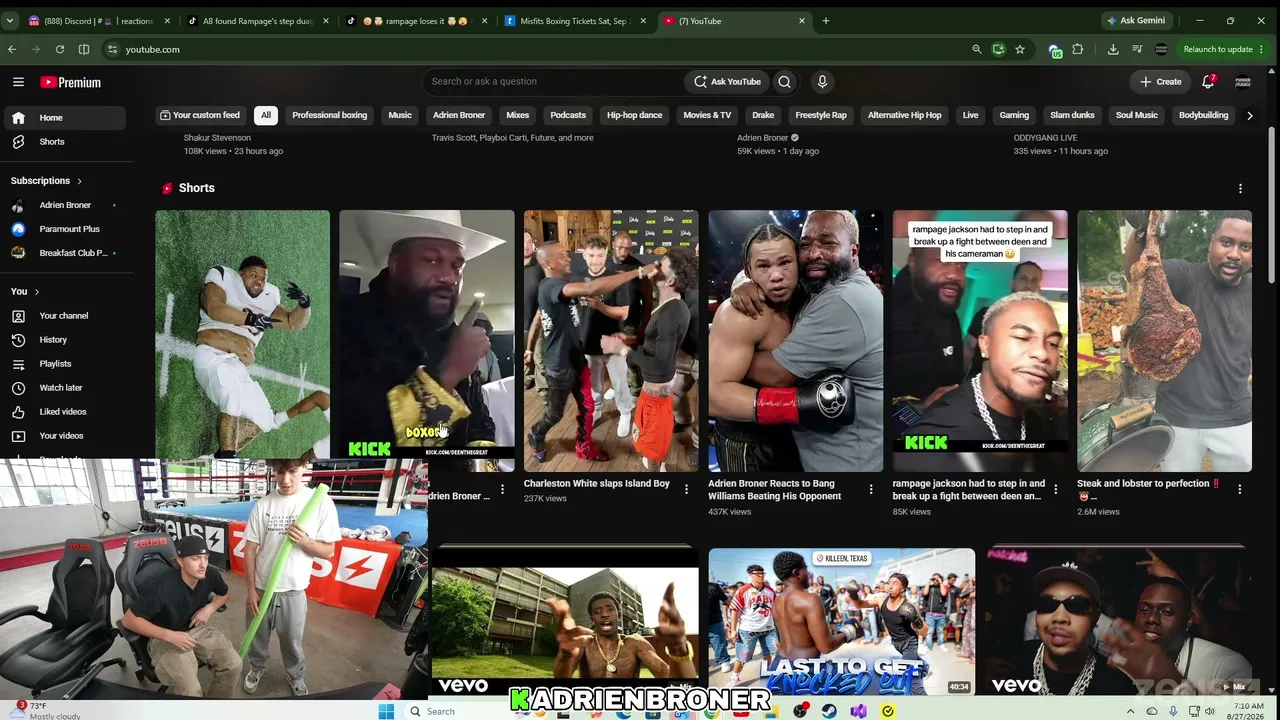Click the Ask YouTube button
Image resolution: width=1280 pixels, height=720 pixels.
[x=727, y=82]
